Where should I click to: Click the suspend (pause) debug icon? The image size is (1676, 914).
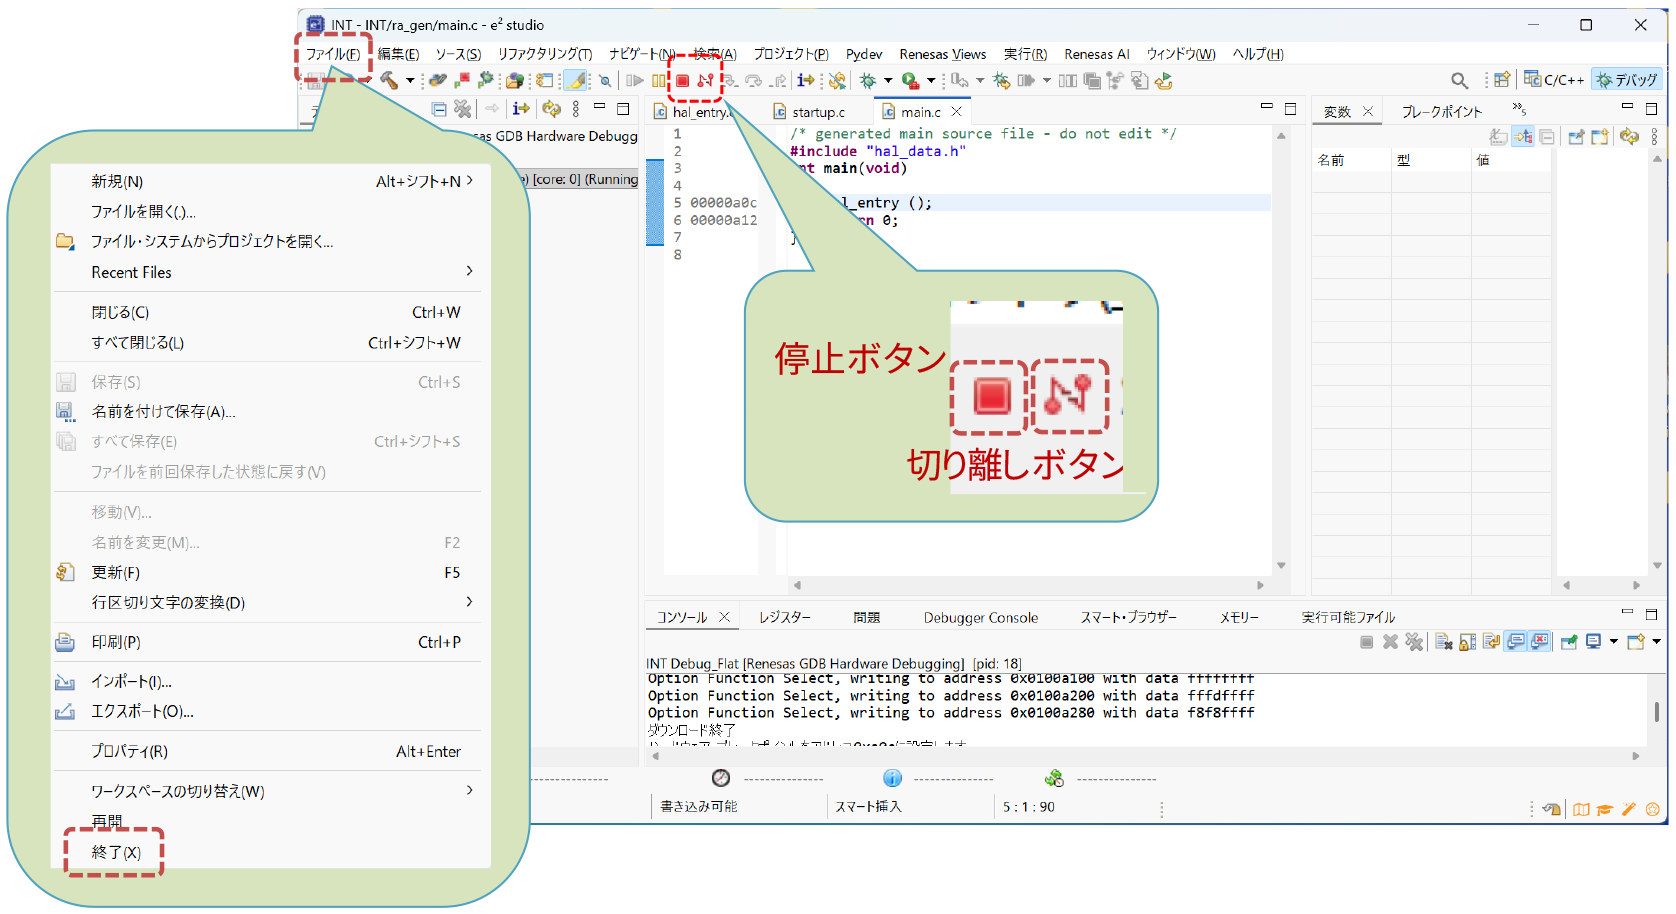pyautogui.click(x=658, y=81)
